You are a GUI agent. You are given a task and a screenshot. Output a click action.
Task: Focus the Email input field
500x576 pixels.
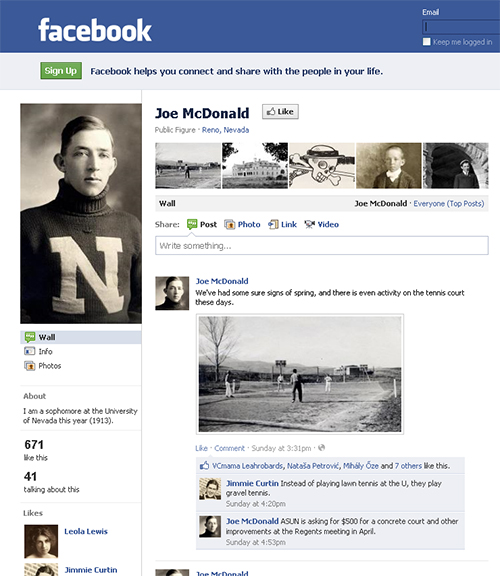pyautogui.click(x=461, y=27)
